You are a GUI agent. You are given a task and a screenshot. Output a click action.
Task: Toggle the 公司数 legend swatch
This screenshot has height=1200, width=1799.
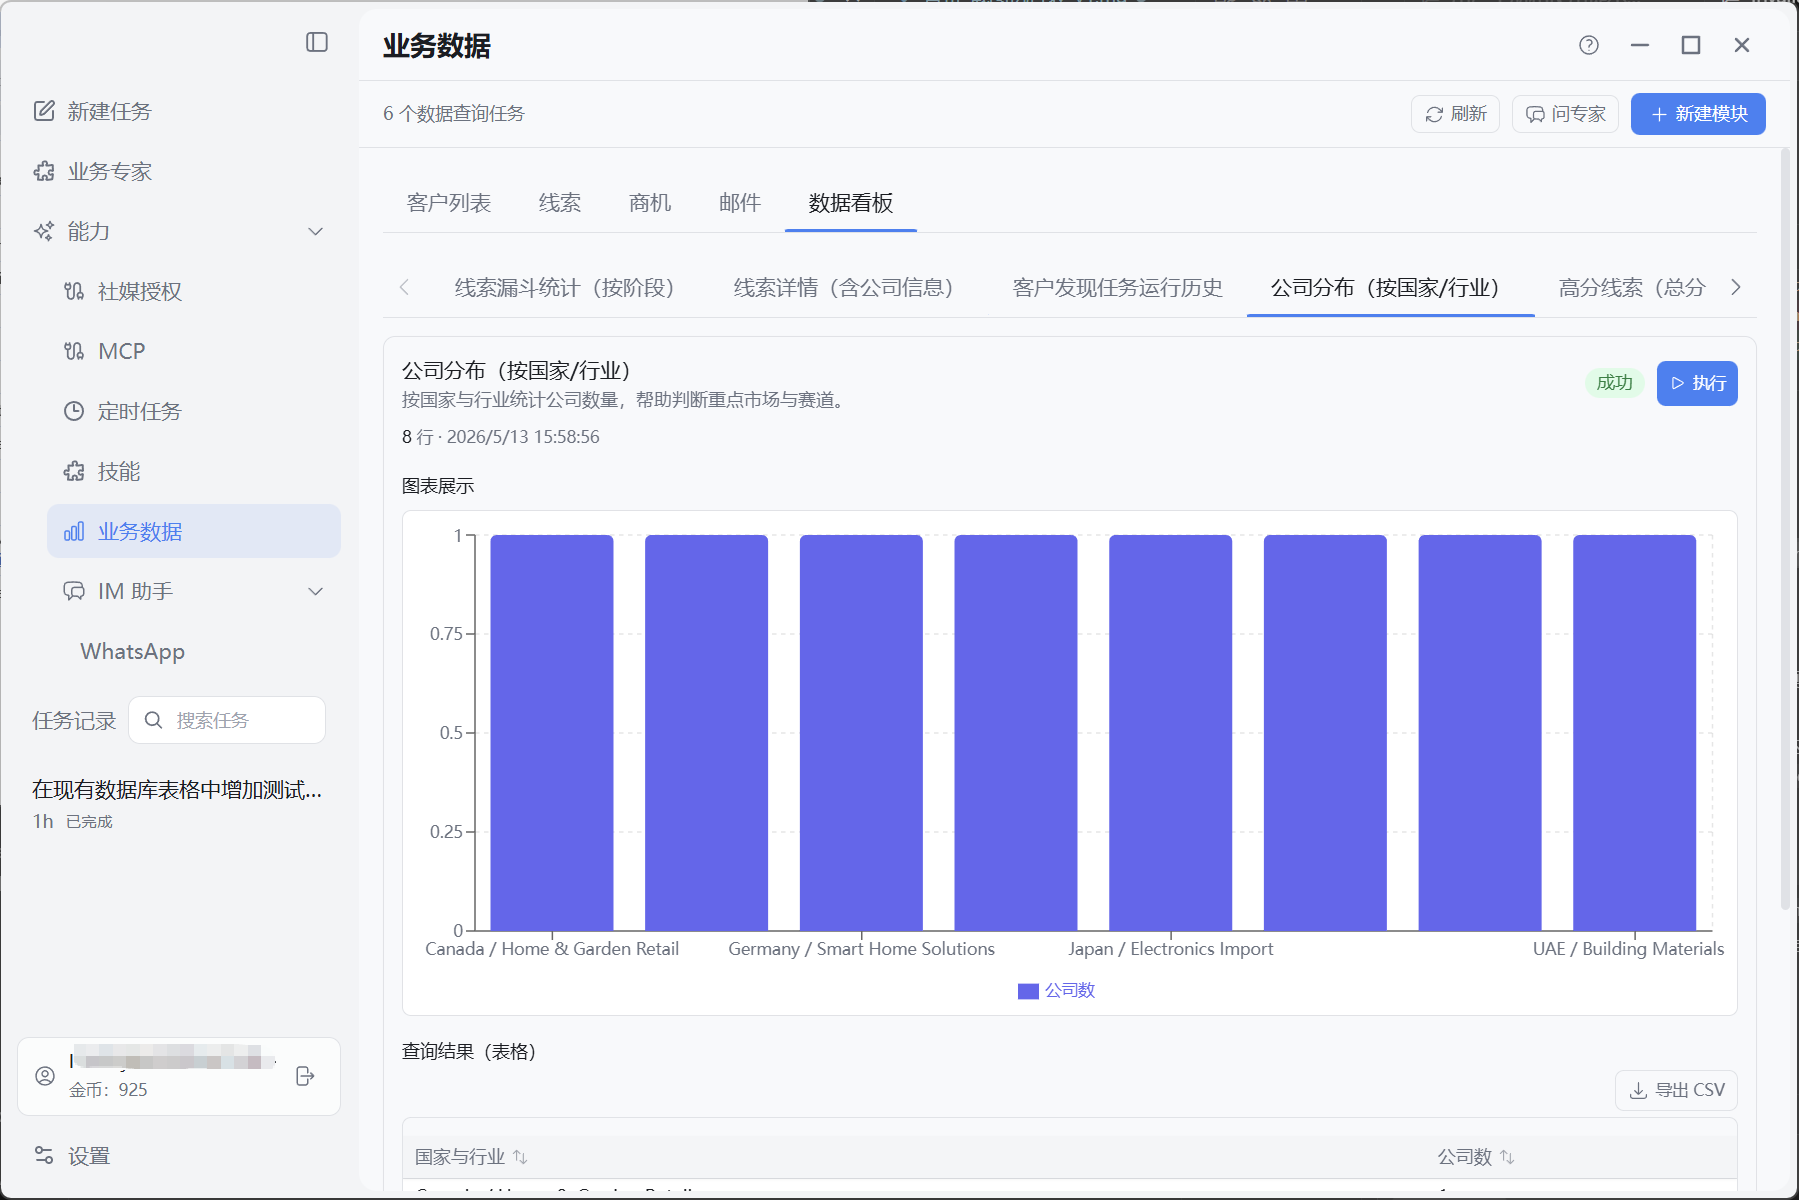point(1028,991)
